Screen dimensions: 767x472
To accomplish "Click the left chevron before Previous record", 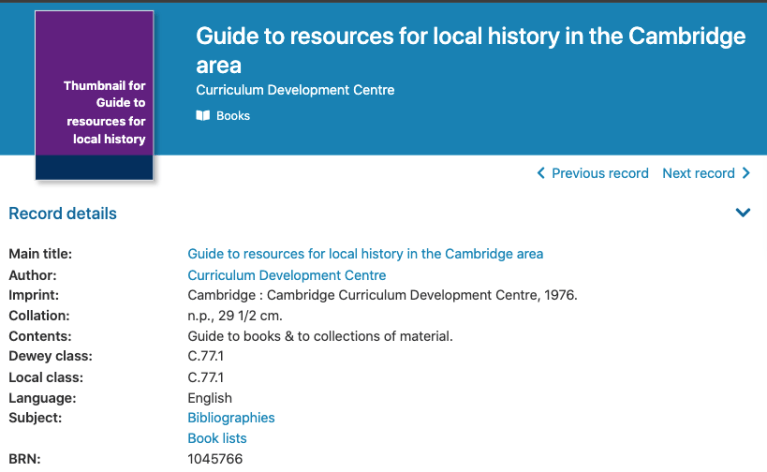I will coord(541,173).
